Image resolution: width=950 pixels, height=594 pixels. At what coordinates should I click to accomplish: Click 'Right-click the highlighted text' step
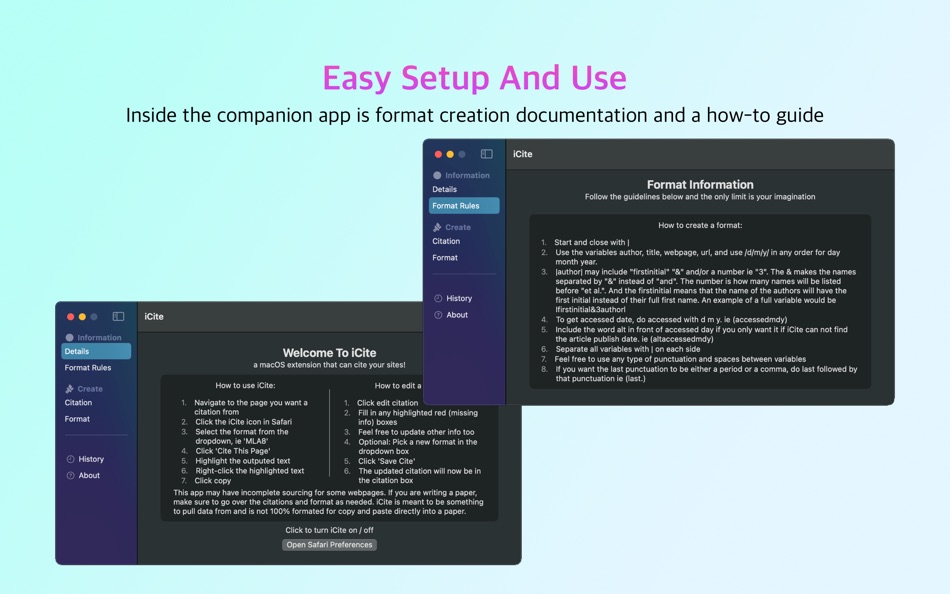pyautogui.click(x=249, y=471)
